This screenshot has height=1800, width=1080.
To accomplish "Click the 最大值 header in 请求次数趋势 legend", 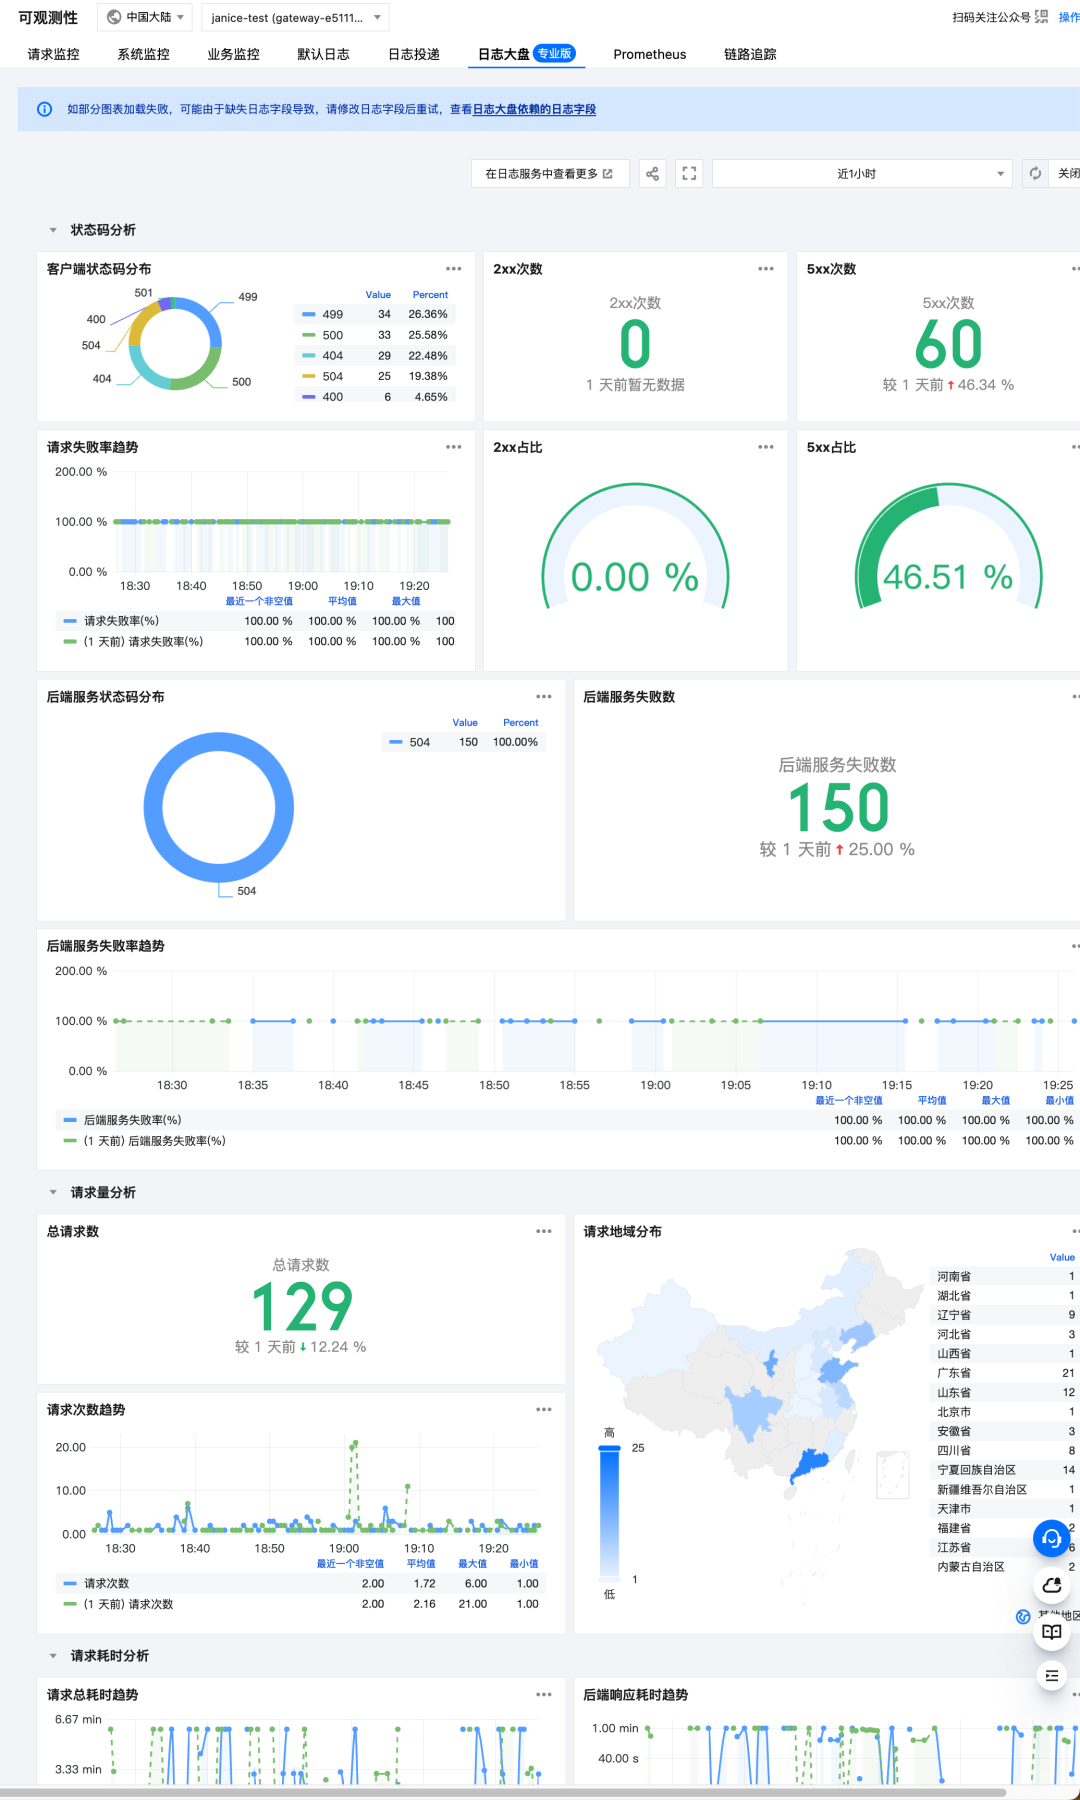I will (x=473, y=1564).
